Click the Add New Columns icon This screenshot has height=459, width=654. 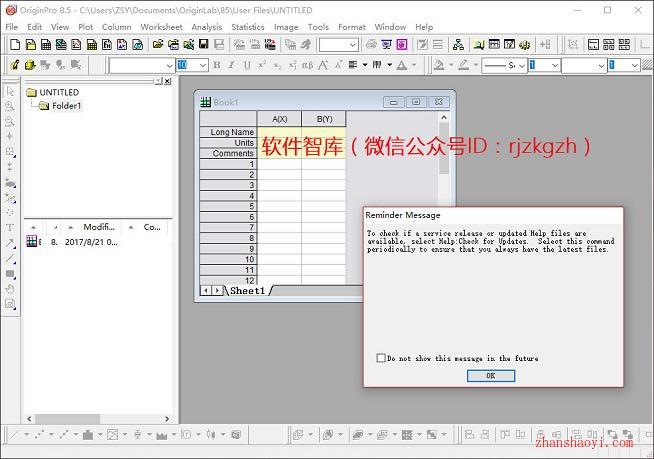click(x=545, y=44)
